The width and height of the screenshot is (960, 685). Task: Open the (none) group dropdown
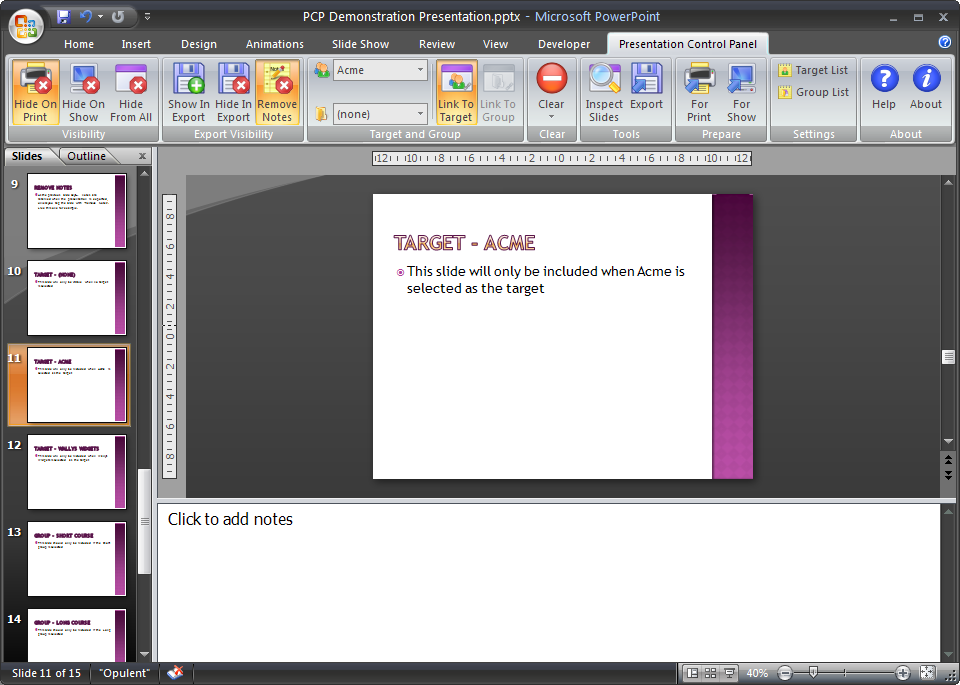point(420,114)
